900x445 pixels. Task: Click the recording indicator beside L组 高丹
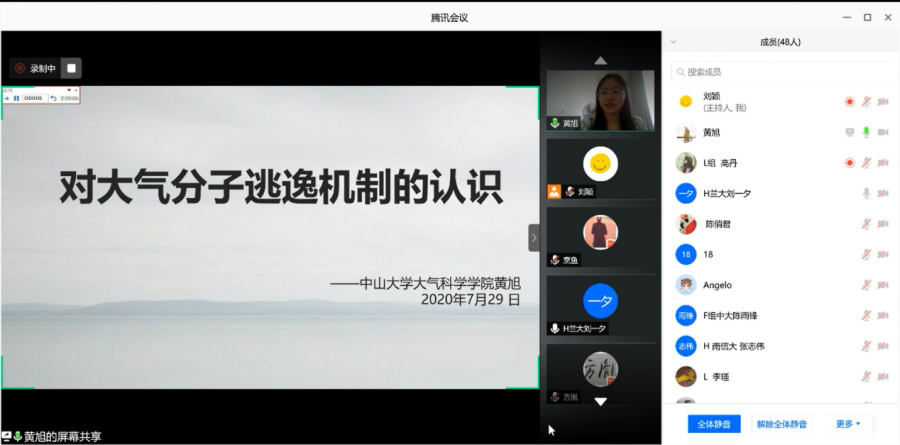[x=849, y=162]
